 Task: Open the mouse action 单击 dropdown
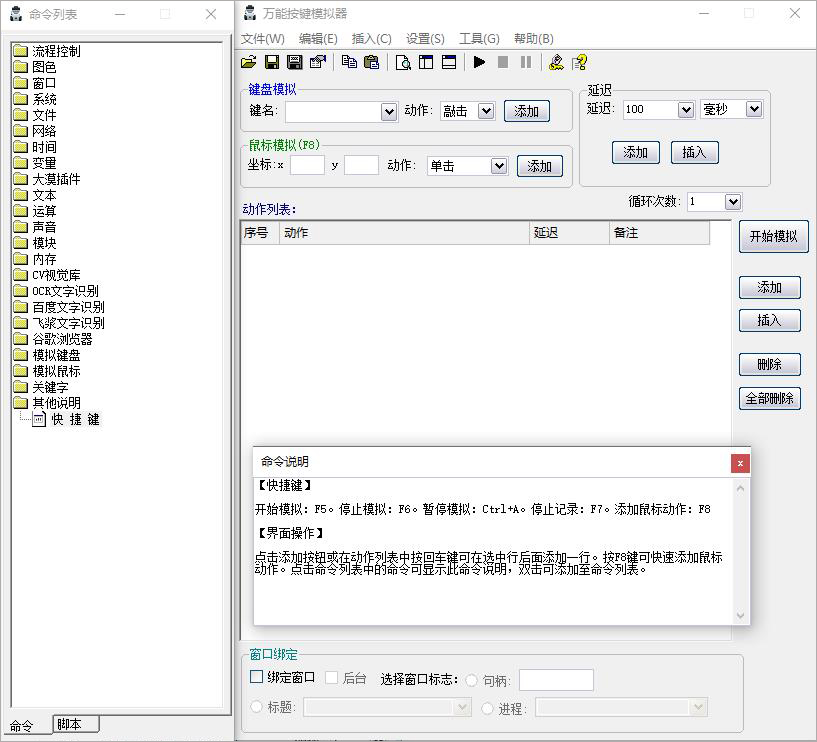500,166
